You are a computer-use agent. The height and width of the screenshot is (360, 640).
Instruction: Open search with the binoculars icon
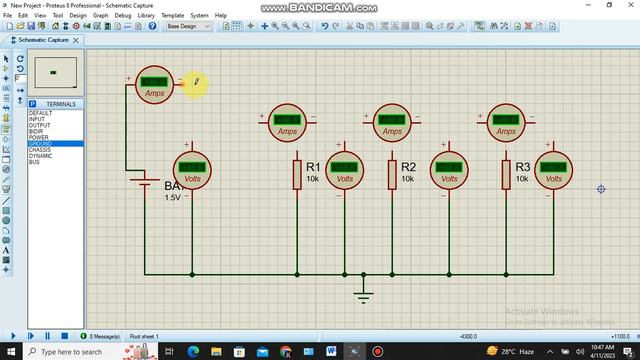coord(494,26)
